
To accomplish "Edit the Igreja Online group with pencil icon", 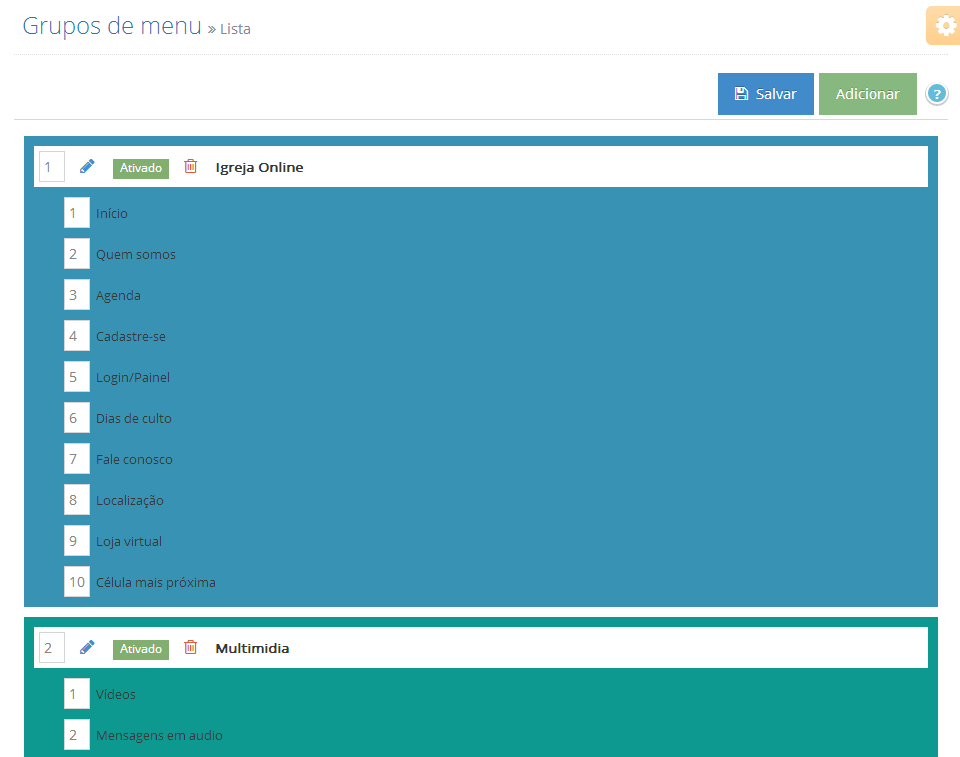I will (x=87, y=167).
